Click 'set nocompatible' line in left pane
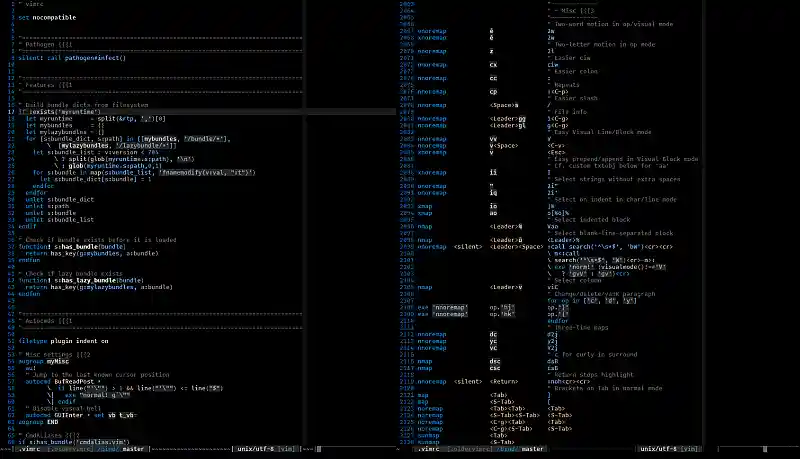 [x=47, y=17]
